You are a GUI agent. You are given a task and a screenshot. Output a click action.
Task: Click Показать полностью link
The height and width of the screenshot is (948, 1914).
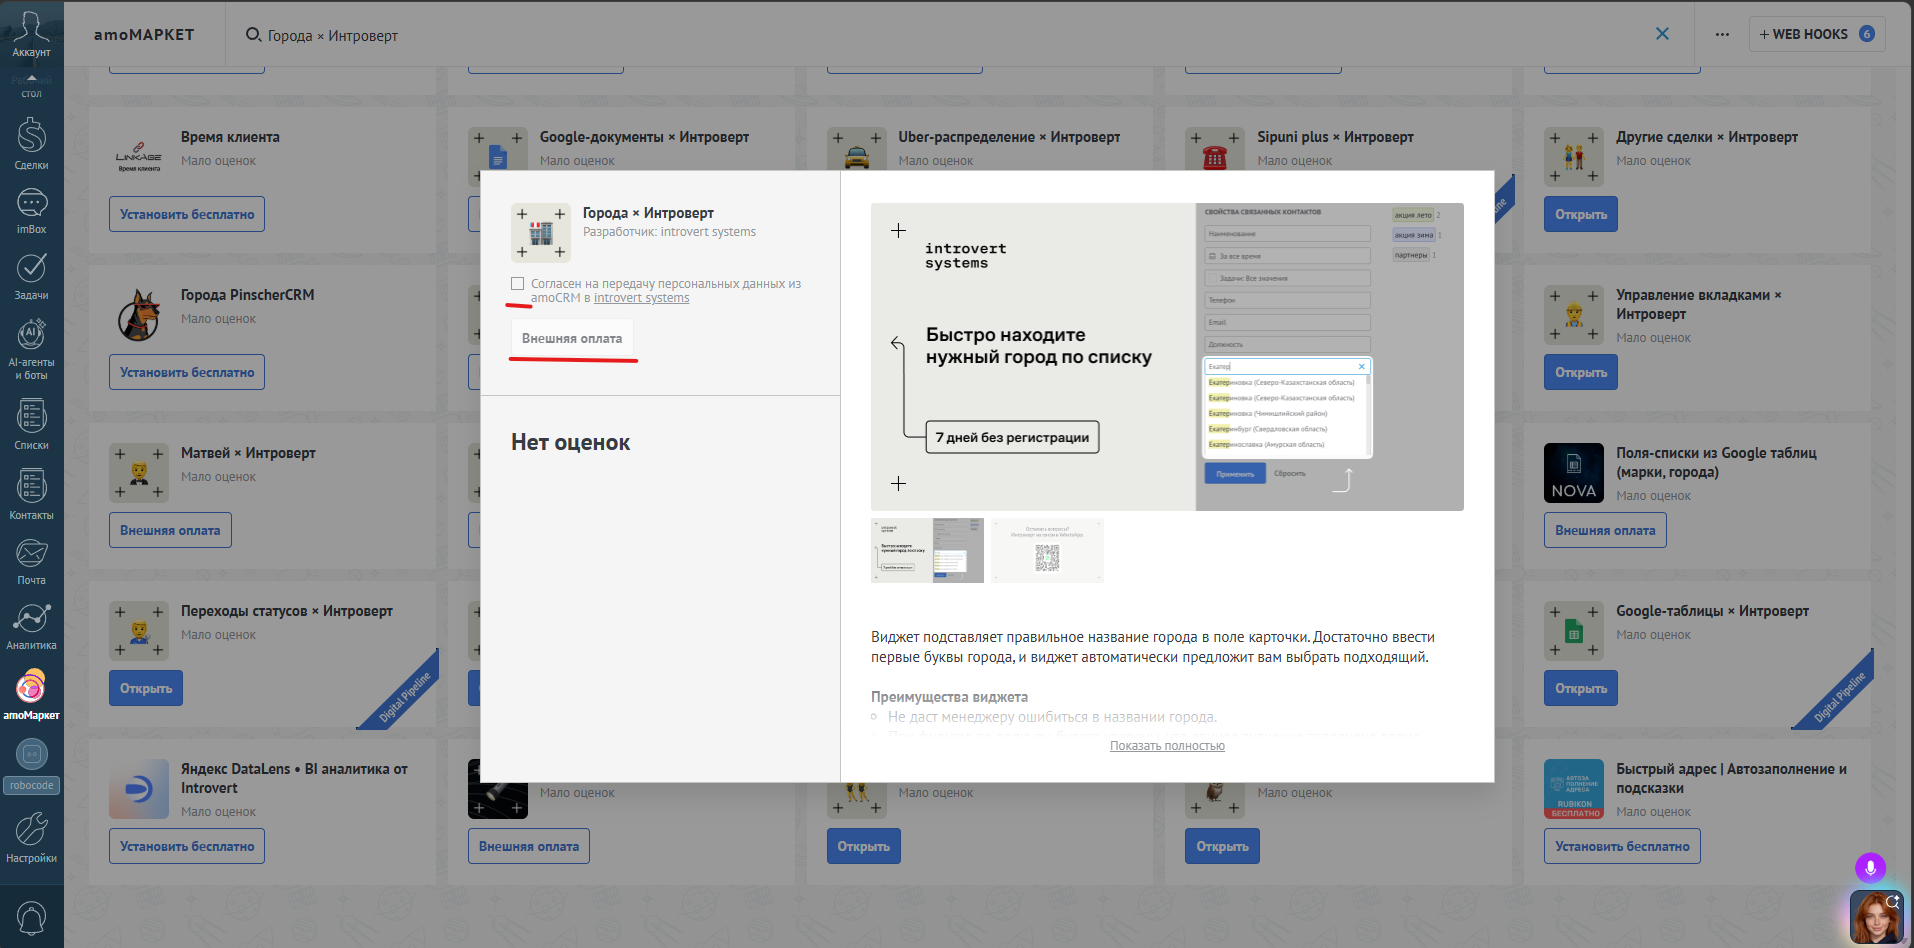click(1167, 746)
